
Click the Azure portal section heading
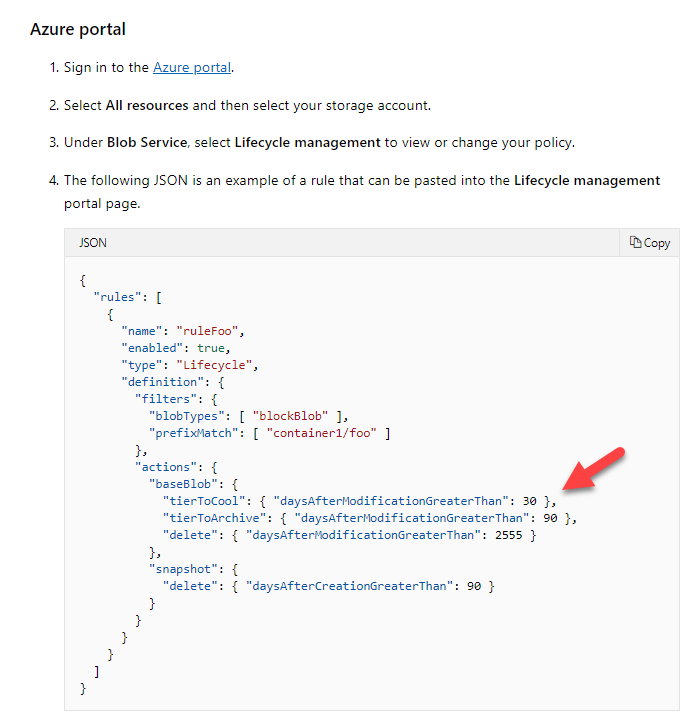(78, 29)
